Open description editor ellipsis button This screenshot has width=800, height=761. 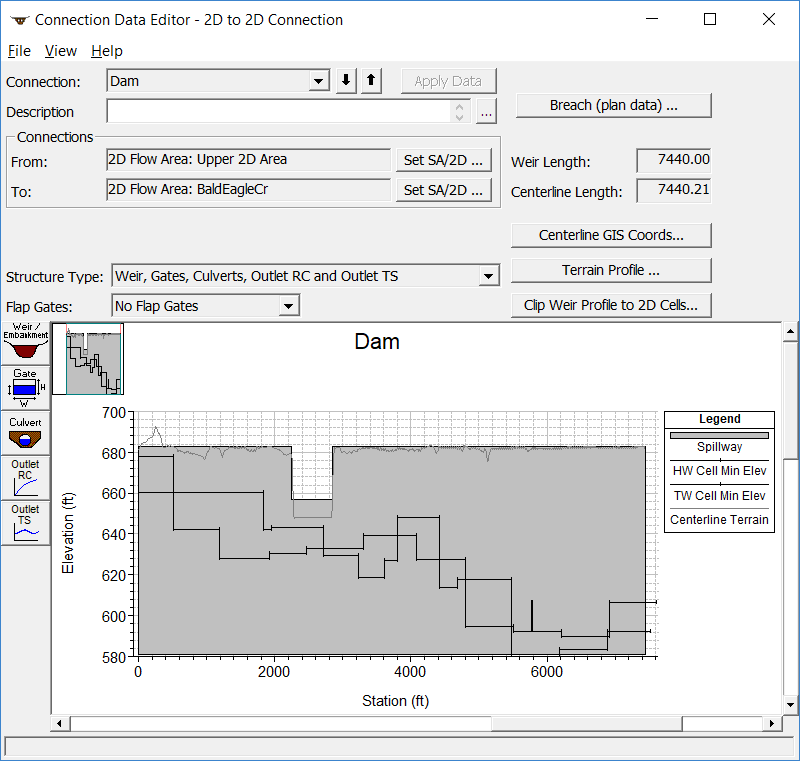[486, 112]
